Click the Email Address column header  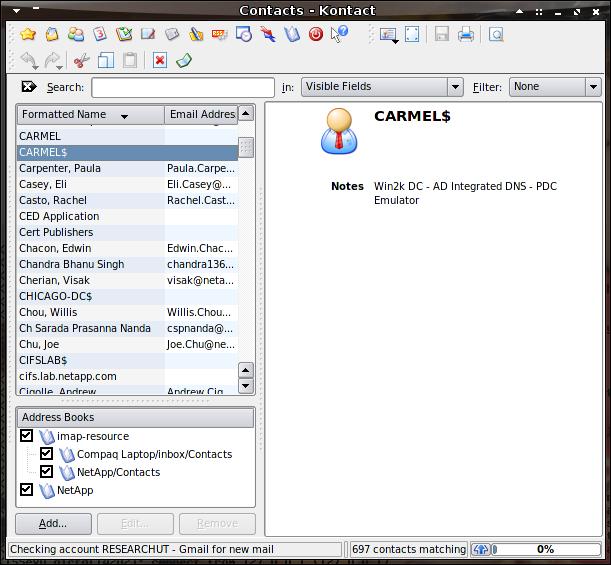click(x=201, y=115)
